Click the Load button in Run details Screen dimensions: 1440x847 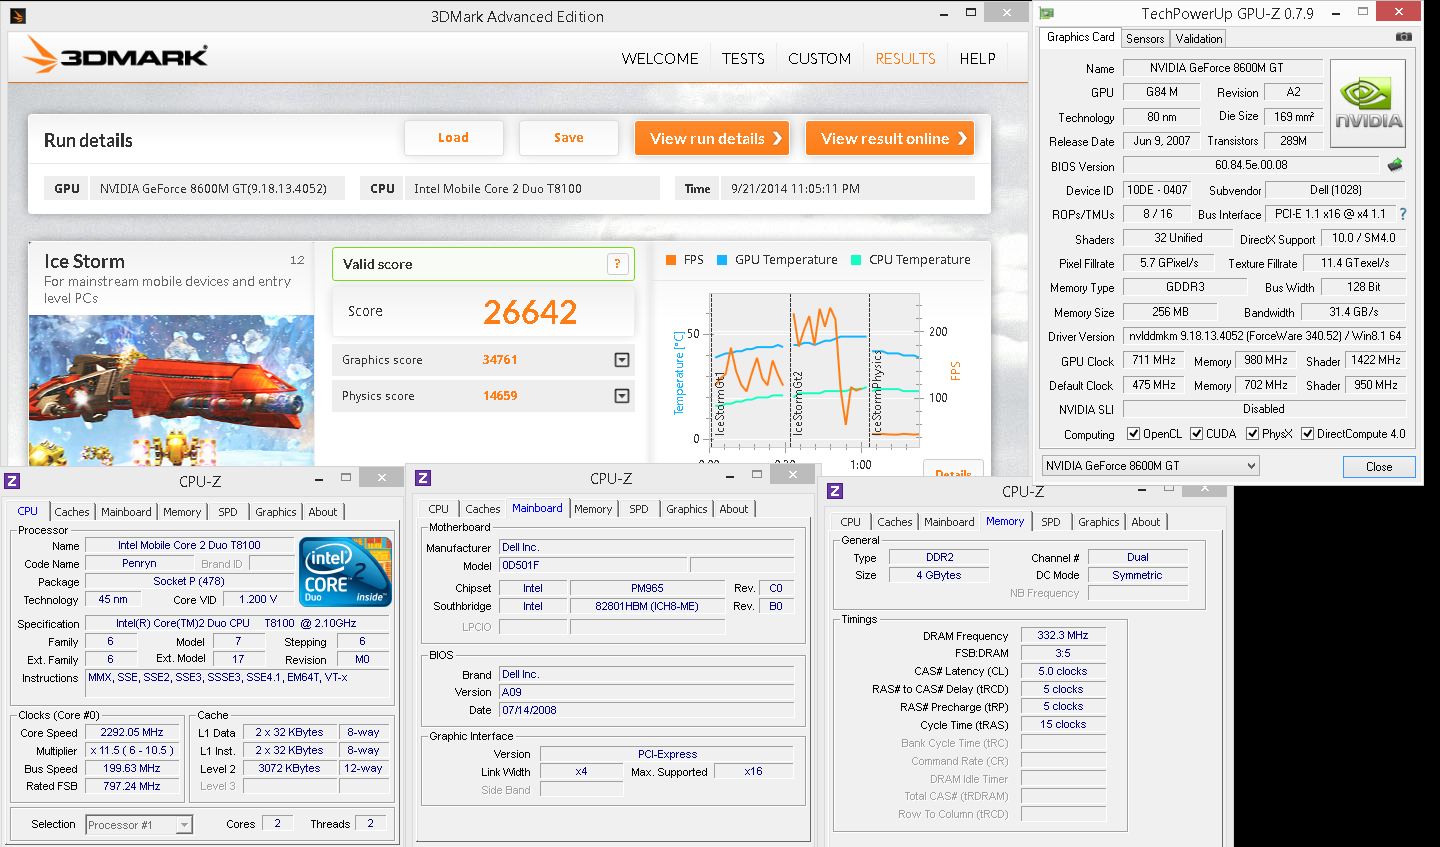(453, 138)
